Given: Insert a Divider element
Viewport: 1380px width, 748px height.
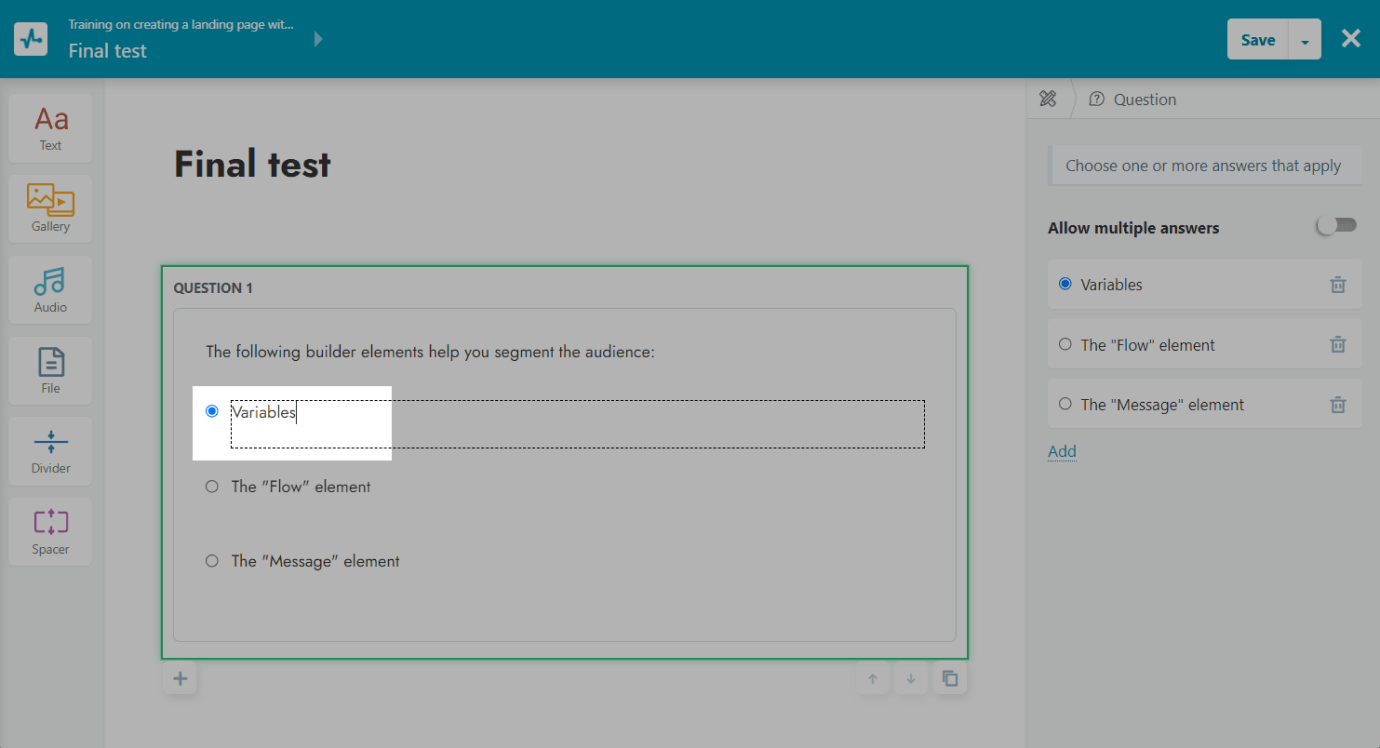Looking at the screenshot, I should click(50, 451).
